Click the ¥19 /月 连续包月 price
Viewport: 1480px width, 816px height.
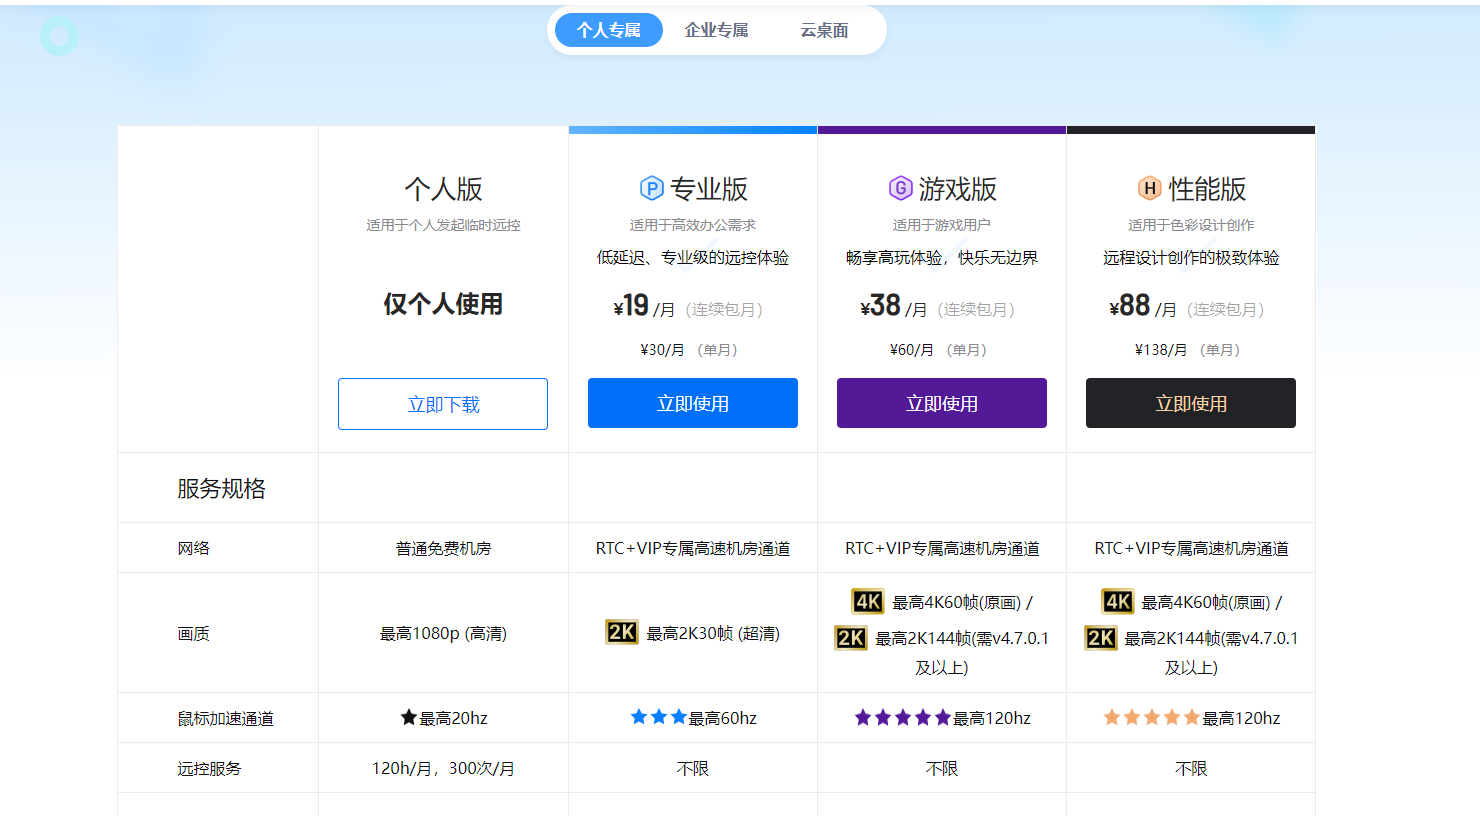tap(690, 306)
